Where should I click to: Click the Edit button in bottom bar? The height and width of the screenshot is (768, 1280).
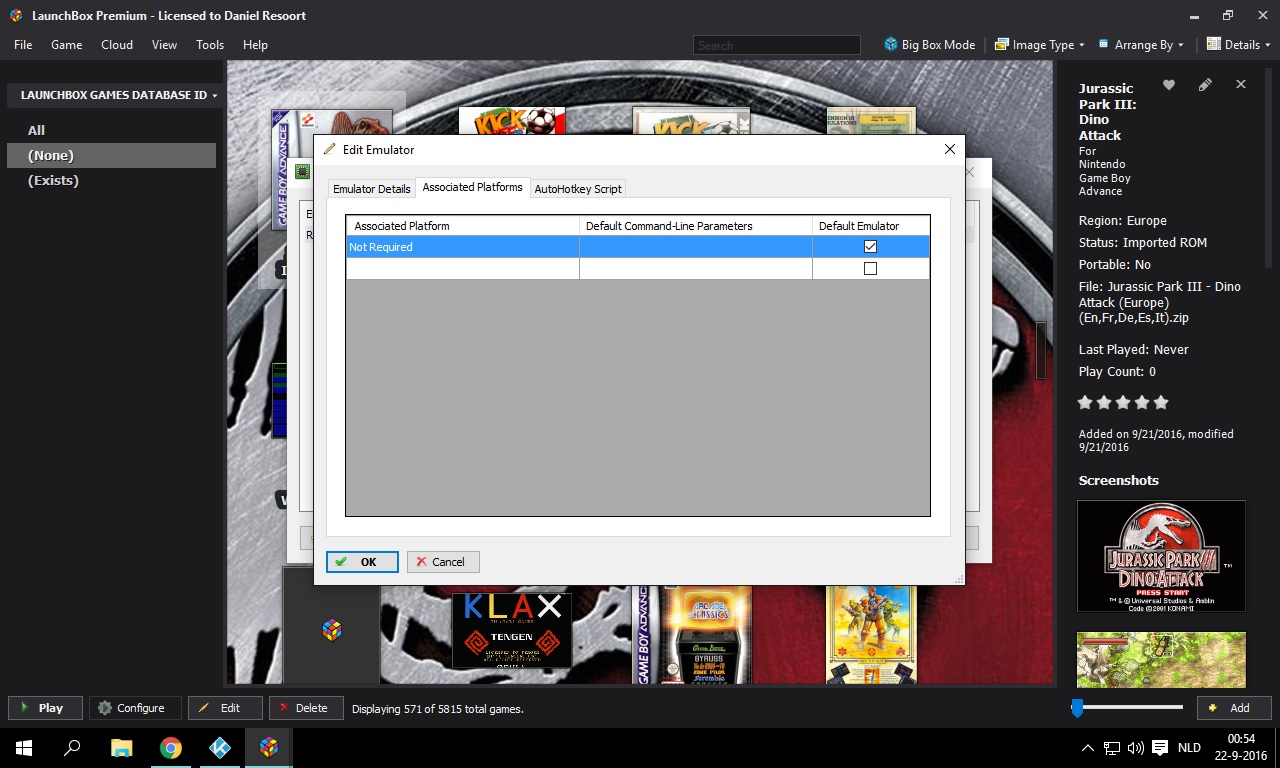click(225, 708)
